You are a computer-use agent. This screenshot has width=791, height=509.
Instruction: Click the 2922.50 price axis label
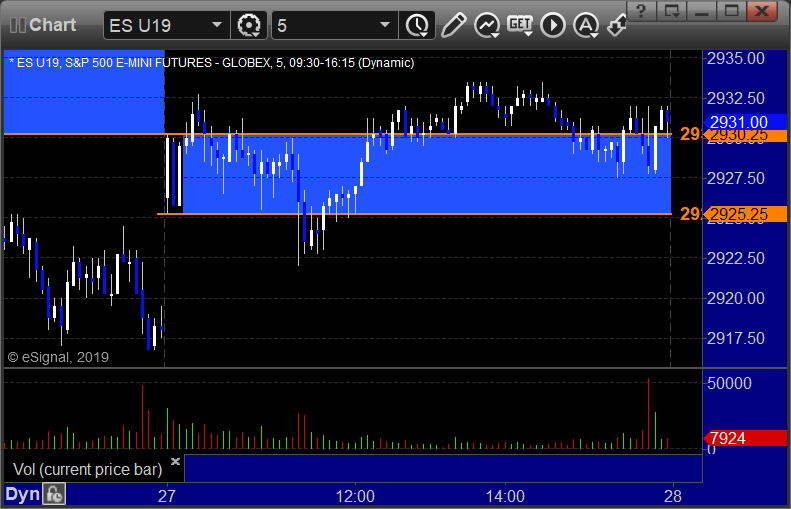736,258
